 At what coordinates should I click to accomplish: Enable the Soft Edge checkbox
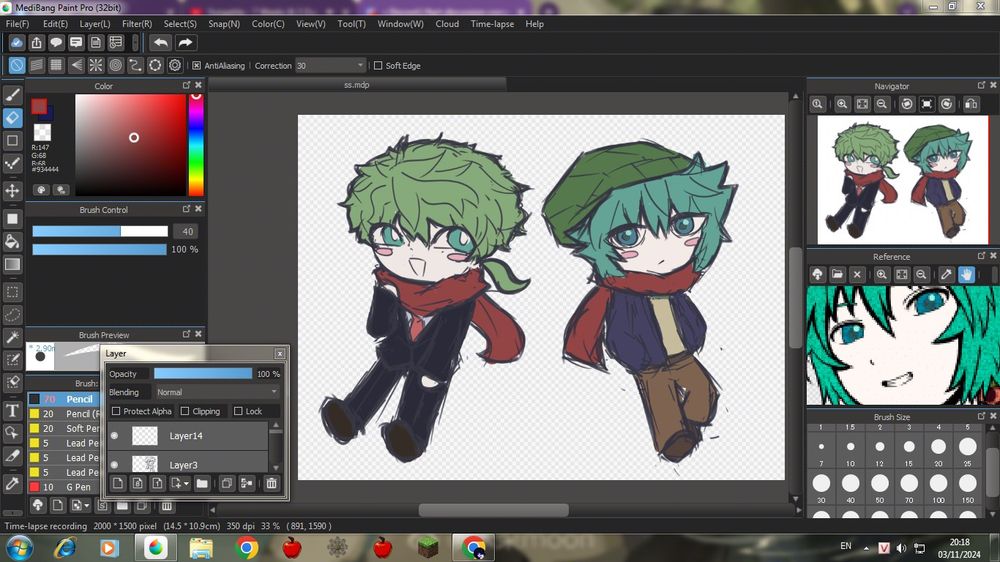[x=378, y=66]
